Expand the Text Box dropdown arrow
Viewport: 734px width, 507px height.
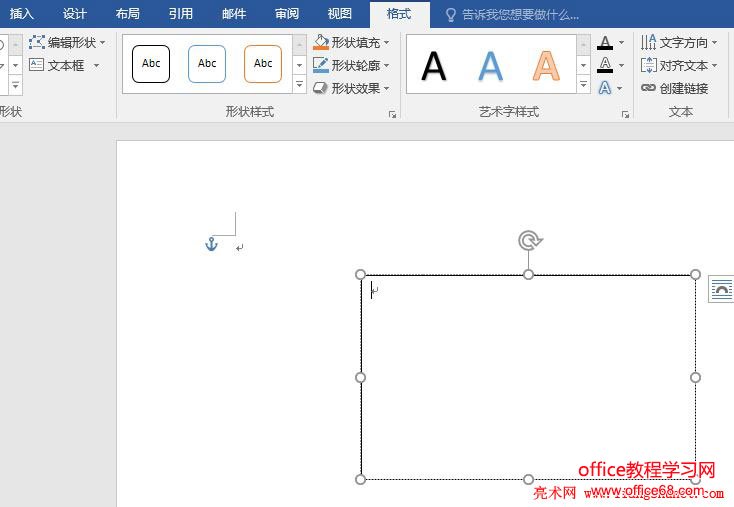pos(96,65)
